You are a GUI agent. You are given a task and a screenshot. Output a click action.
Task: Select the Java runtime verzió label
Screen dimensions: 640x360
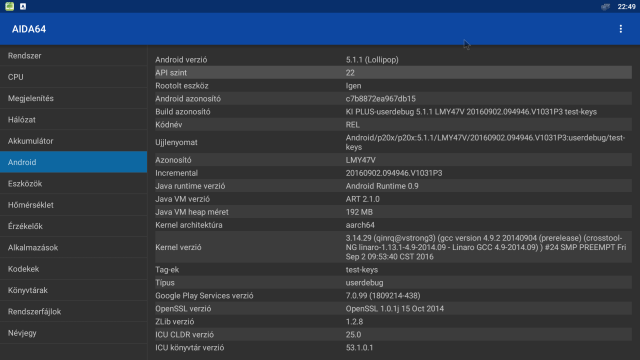[x=190, y=186]
